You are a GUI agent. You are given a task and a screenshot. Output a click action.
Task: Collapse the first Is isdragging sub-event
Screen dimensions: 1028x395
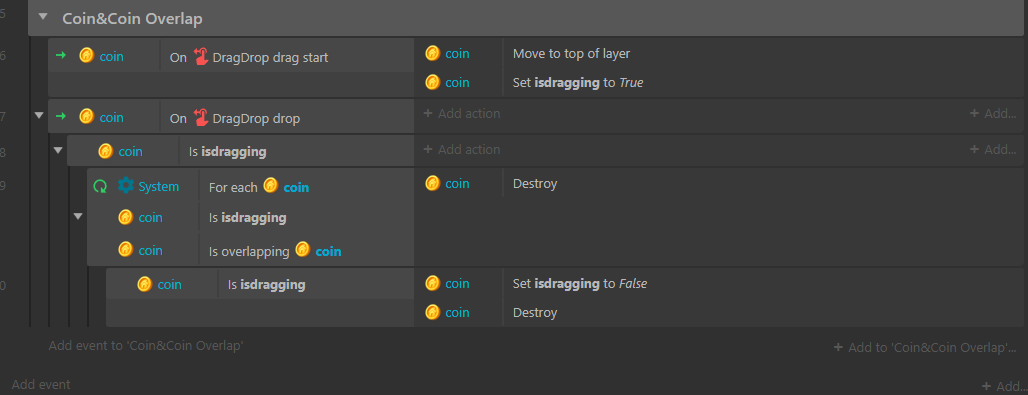(x=58, y=151)
